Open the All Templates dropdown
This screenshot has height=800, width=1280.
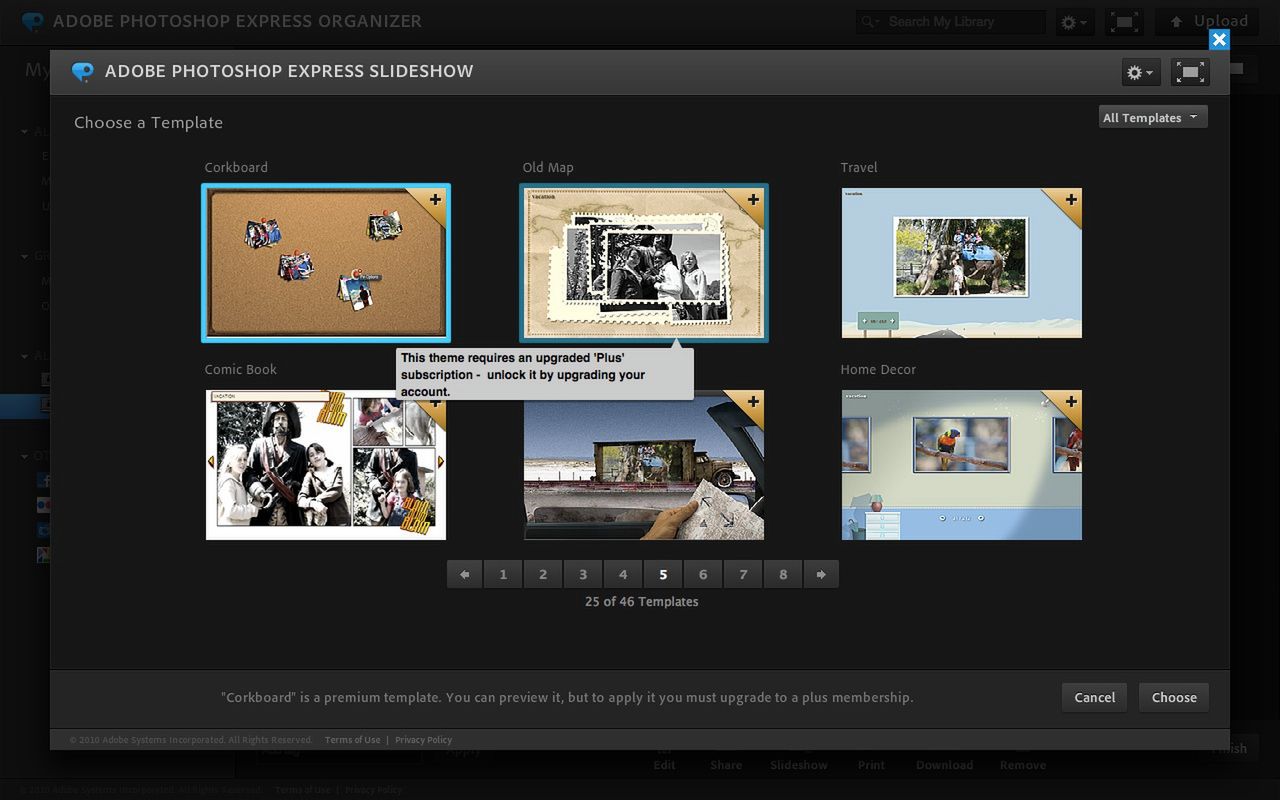click(1152, 118)
